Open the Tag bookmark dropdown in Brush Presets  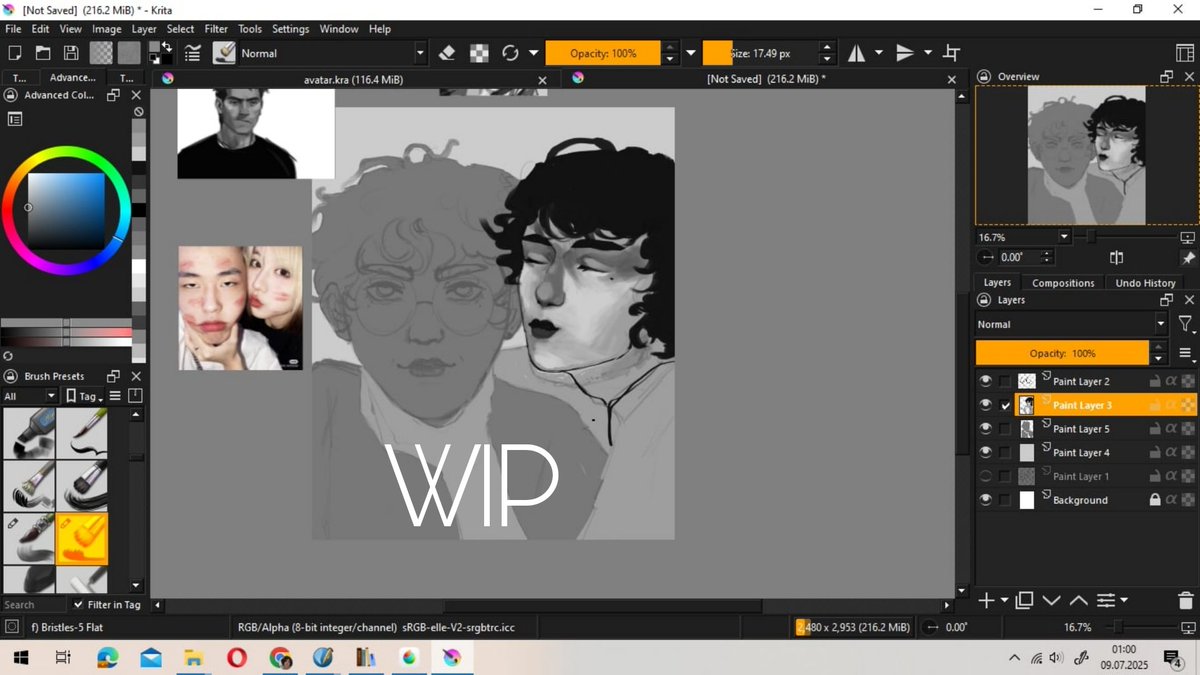click(x=85, y=396)
